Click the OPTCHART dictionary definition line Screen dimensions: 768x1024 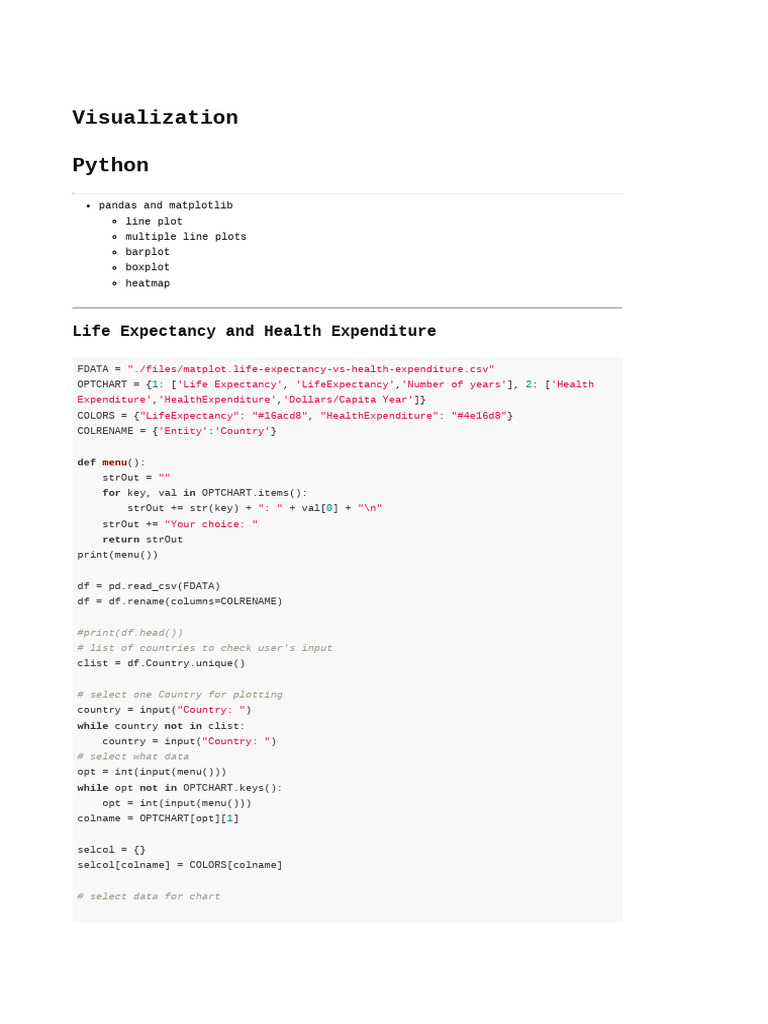pos(300,384)
